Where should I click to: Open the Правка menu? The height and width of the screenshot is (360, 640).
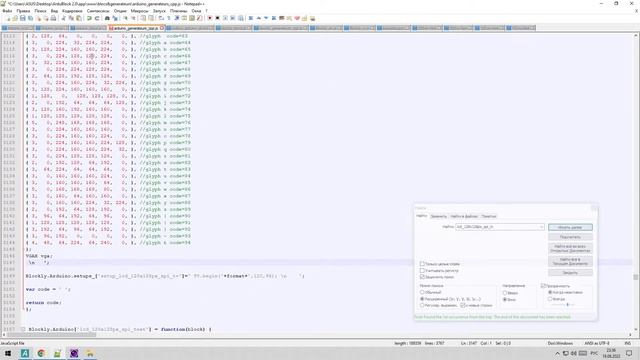click(23, 11)
